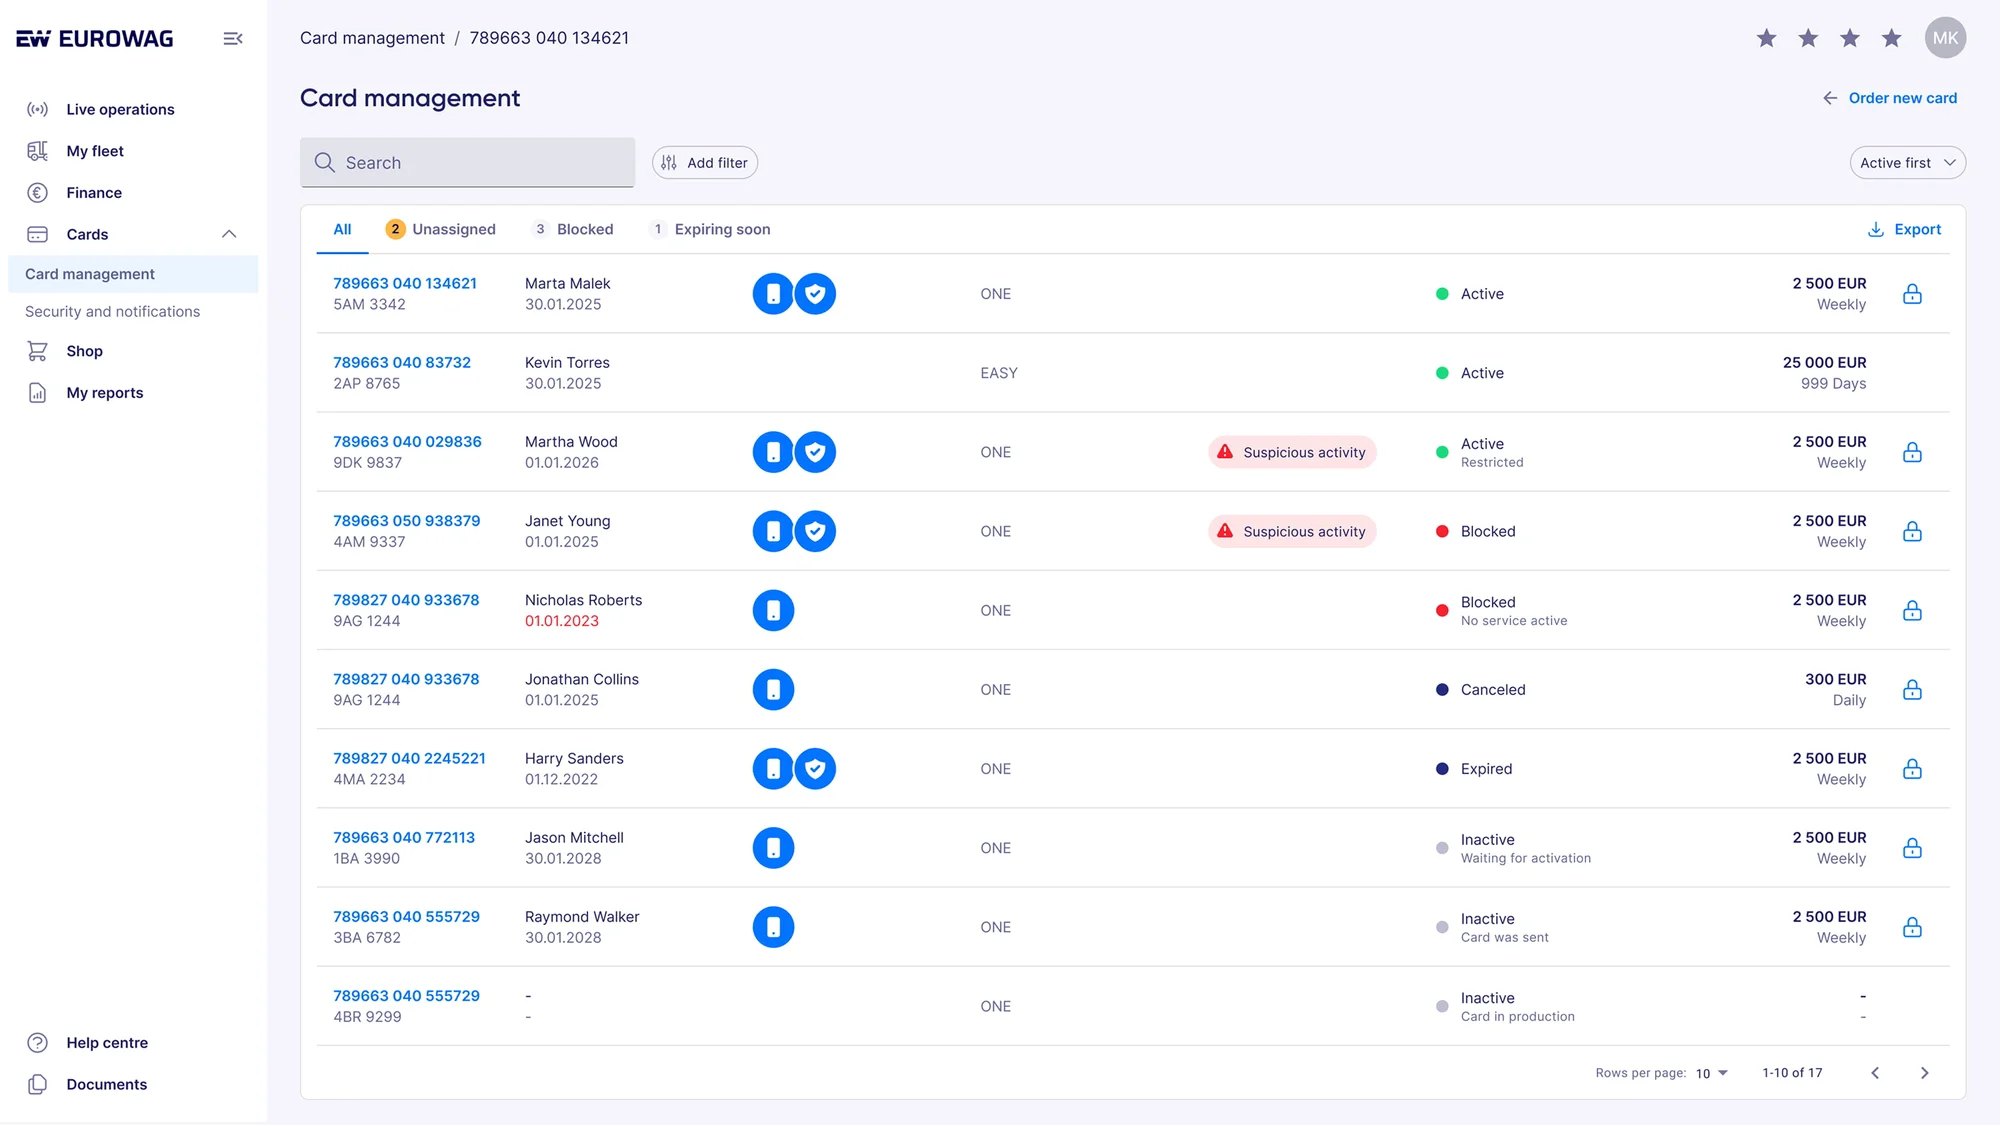
Task: Switch to the Blocked tab
Action: [x=571, y=229]
